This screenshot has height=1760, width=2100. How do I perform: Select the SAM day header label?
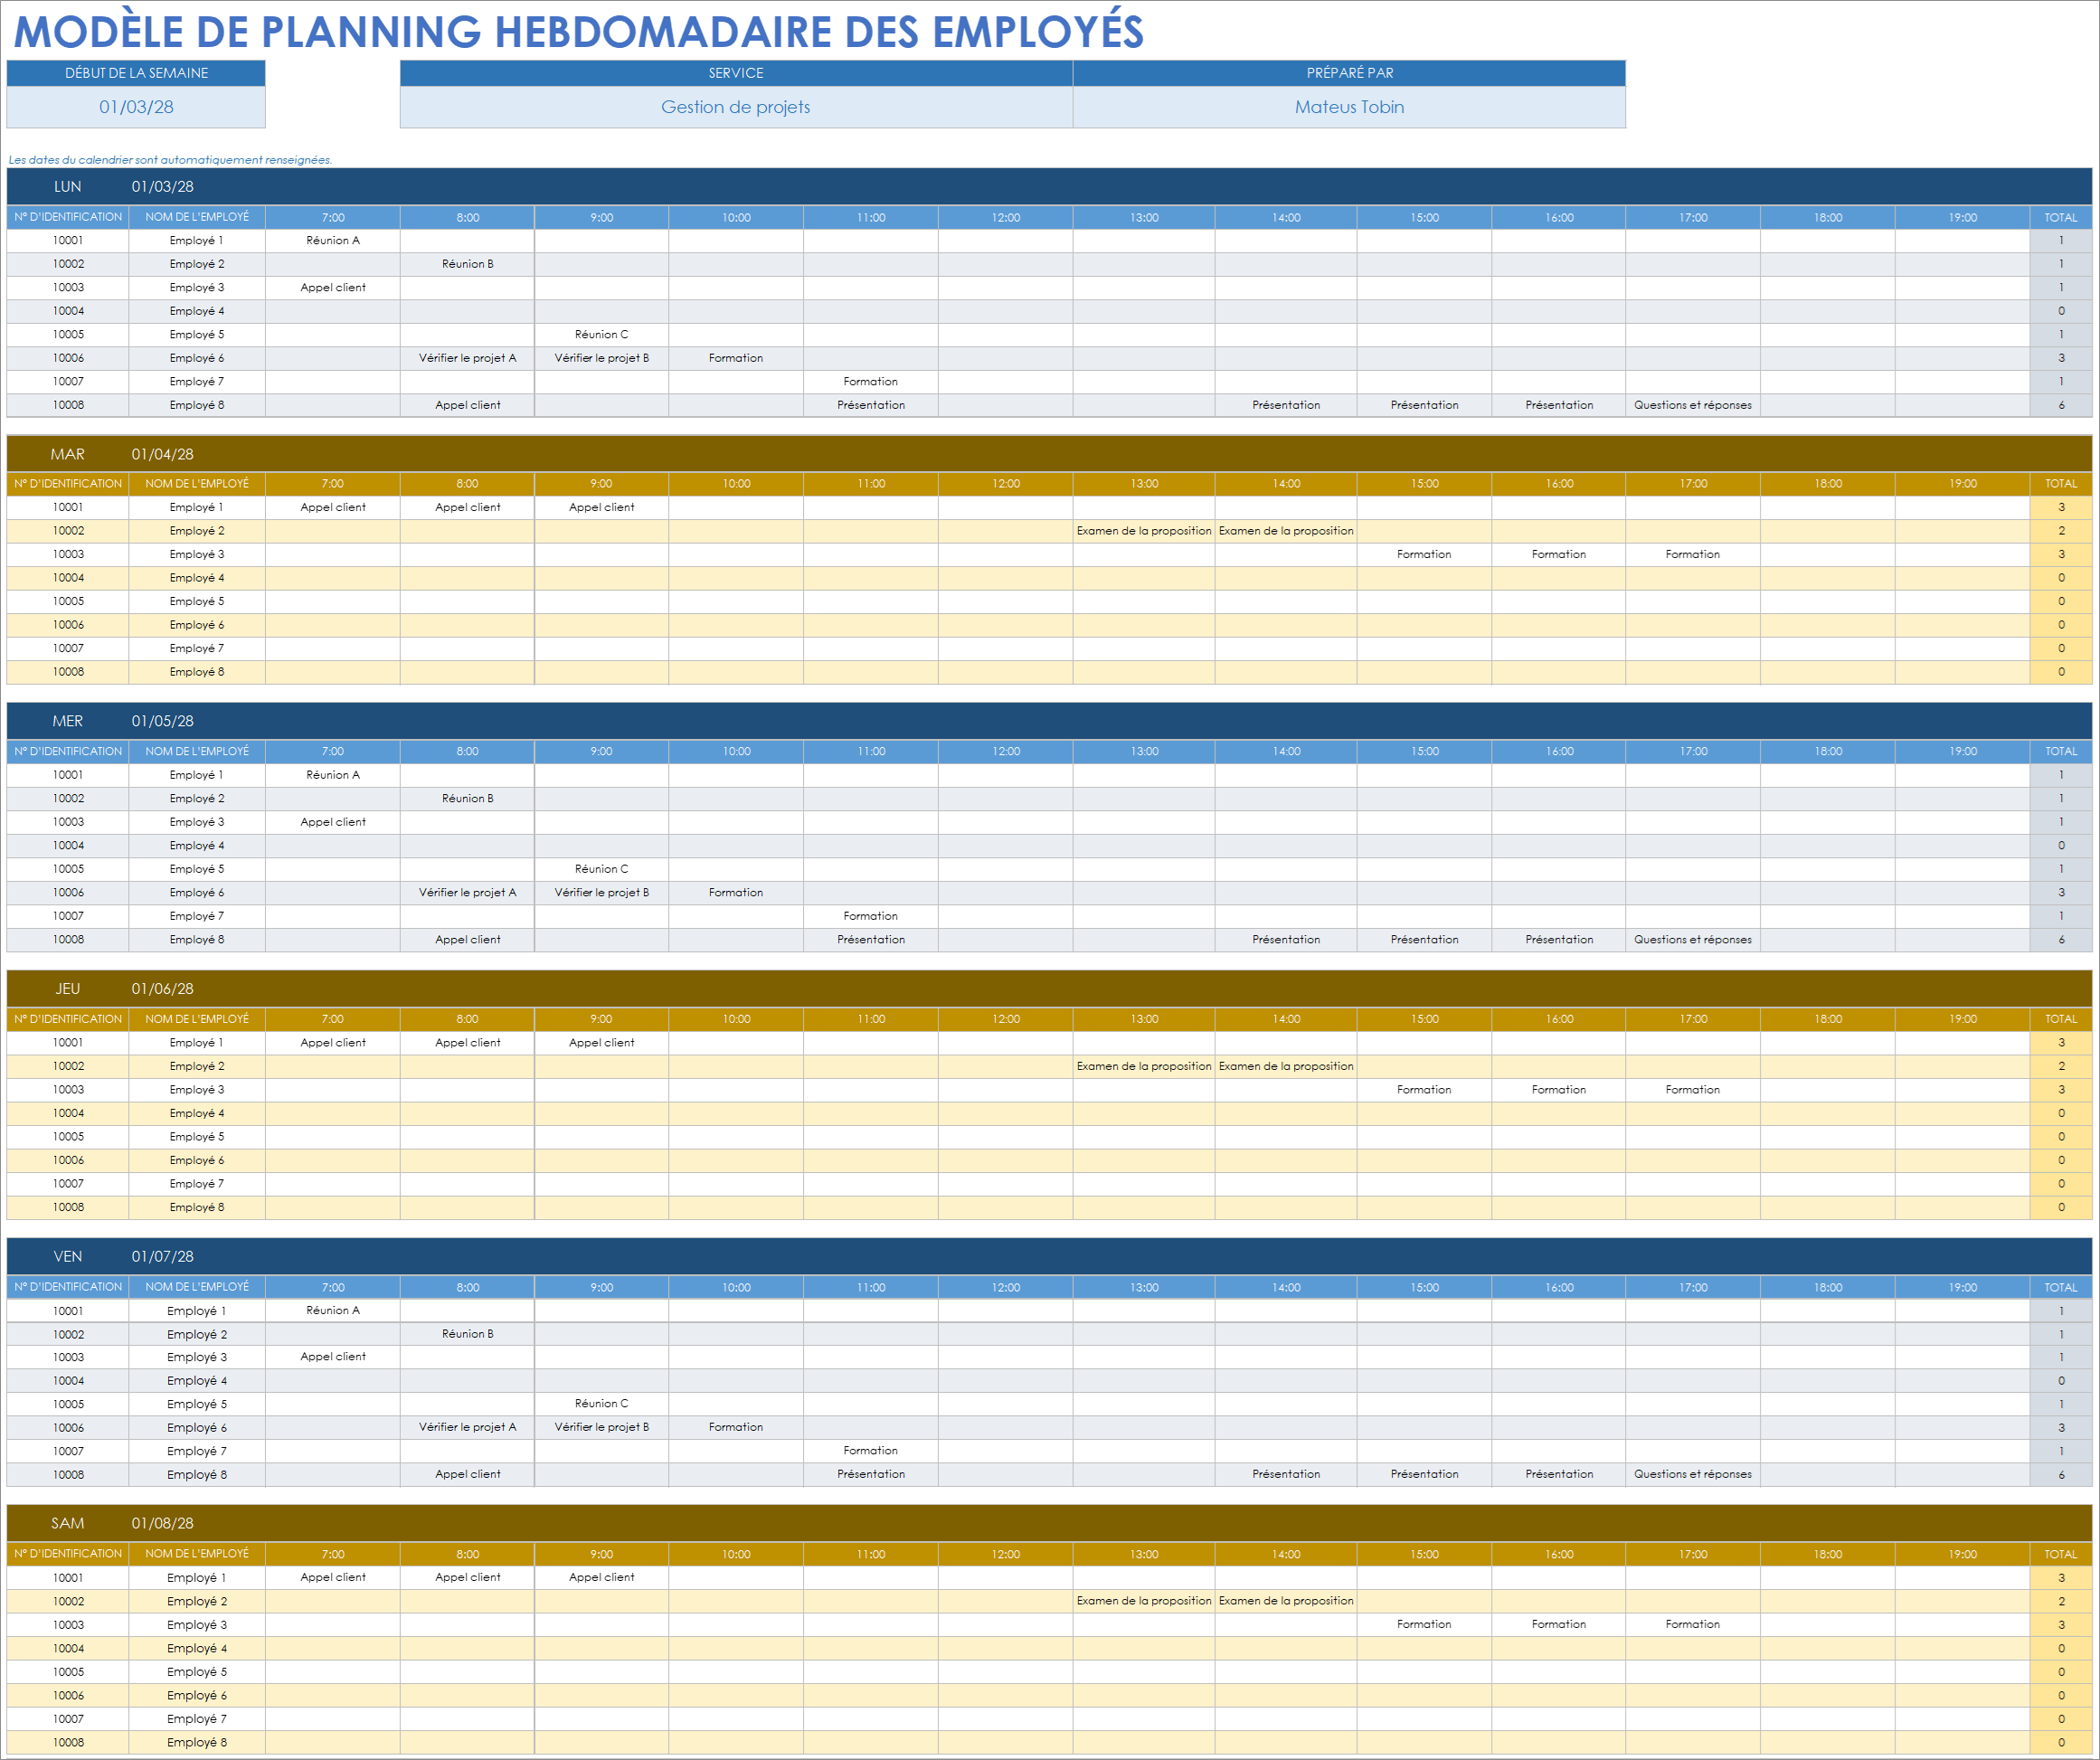(68, 1524)
